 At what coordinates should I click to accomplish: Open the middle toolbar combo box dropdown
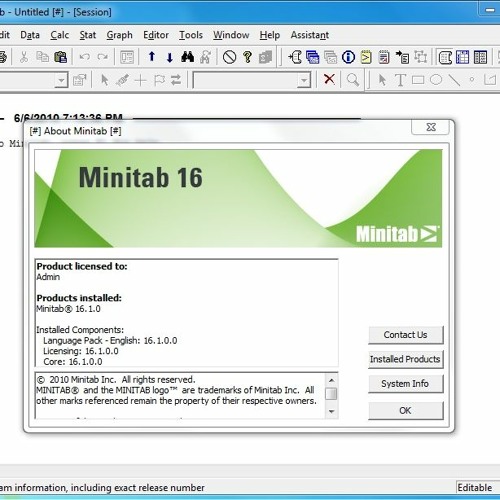(x=304, y=80)
